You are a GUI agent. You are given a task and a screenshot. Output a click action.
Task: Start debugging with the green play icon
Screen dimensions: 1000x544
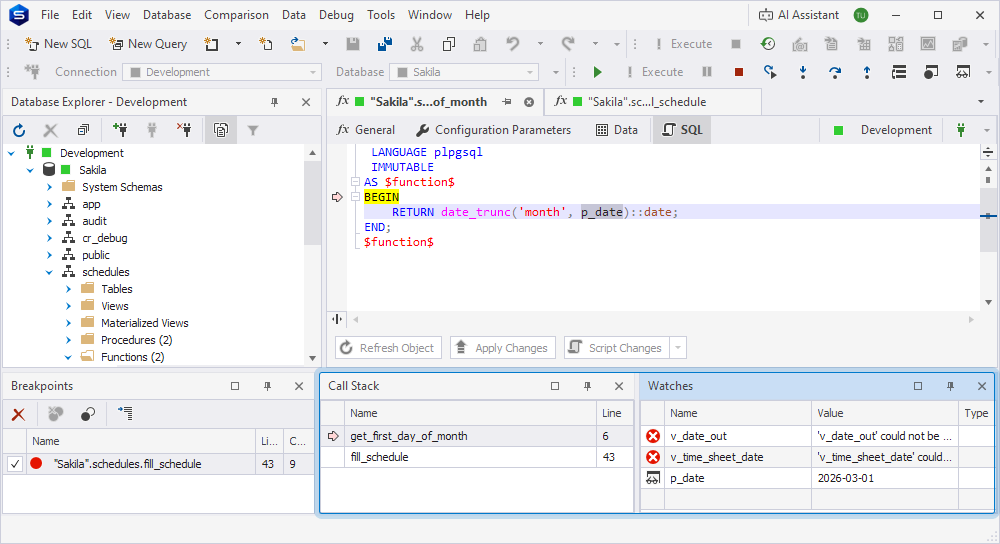click(x=598, y=72)
